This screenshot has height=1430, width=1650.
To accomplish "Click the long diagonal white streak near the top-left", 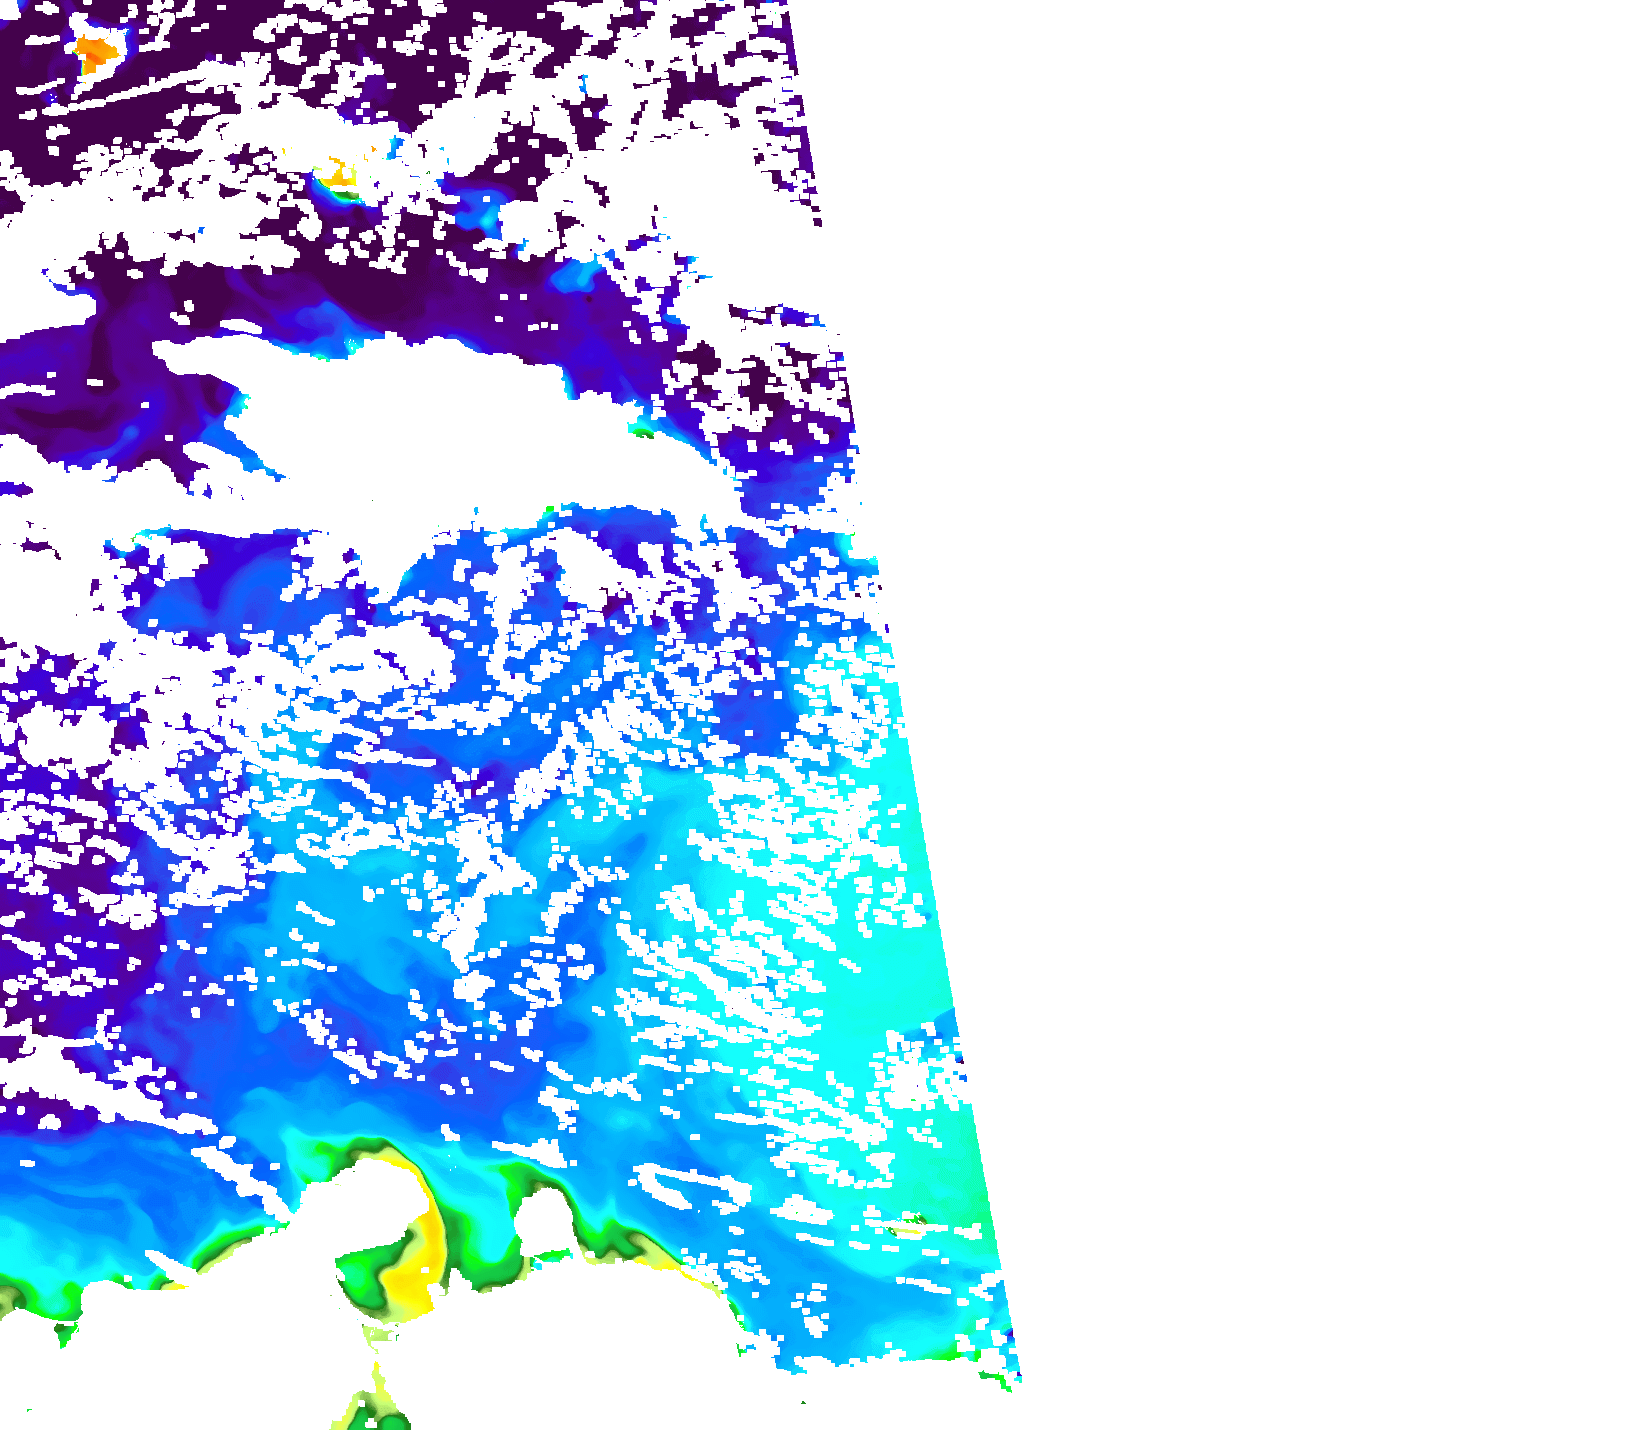I will 130,93.
